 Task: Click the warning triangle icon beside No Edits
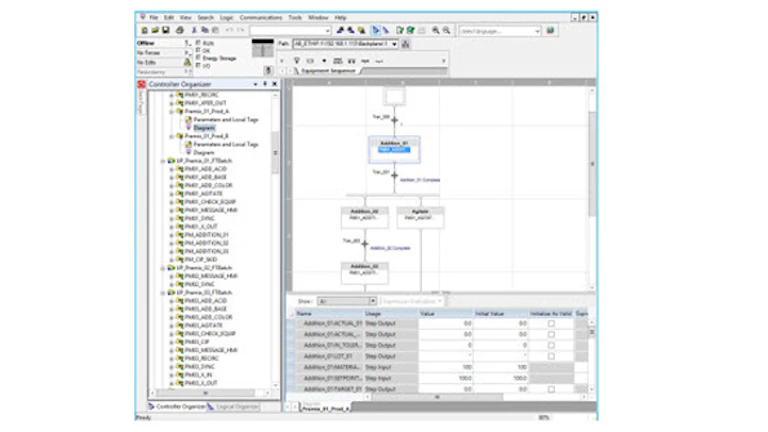point(187,62)
